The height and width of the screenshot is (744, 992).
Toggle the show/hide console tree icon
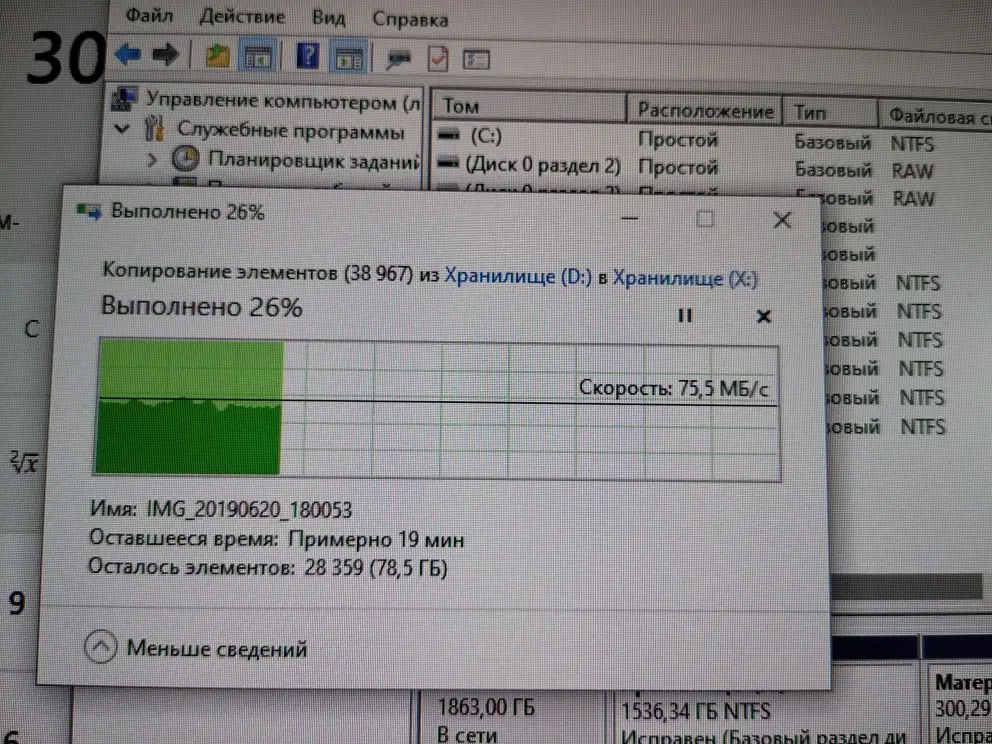point(257,58)
